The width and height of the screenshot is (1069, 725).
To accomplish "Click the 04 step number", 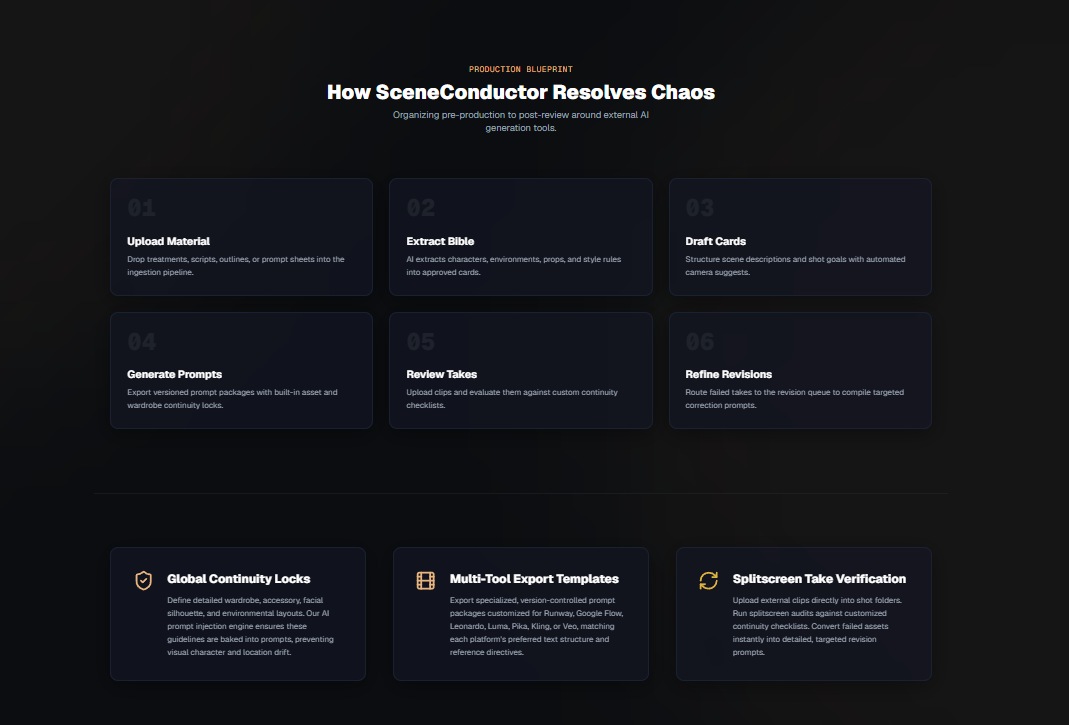I will [142, 342].
